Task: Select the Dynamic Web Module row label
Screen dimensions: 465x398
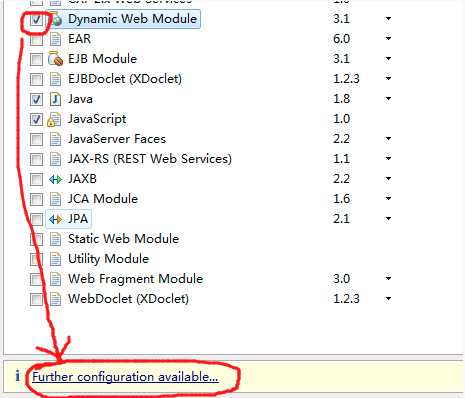Action: point(132,19)
